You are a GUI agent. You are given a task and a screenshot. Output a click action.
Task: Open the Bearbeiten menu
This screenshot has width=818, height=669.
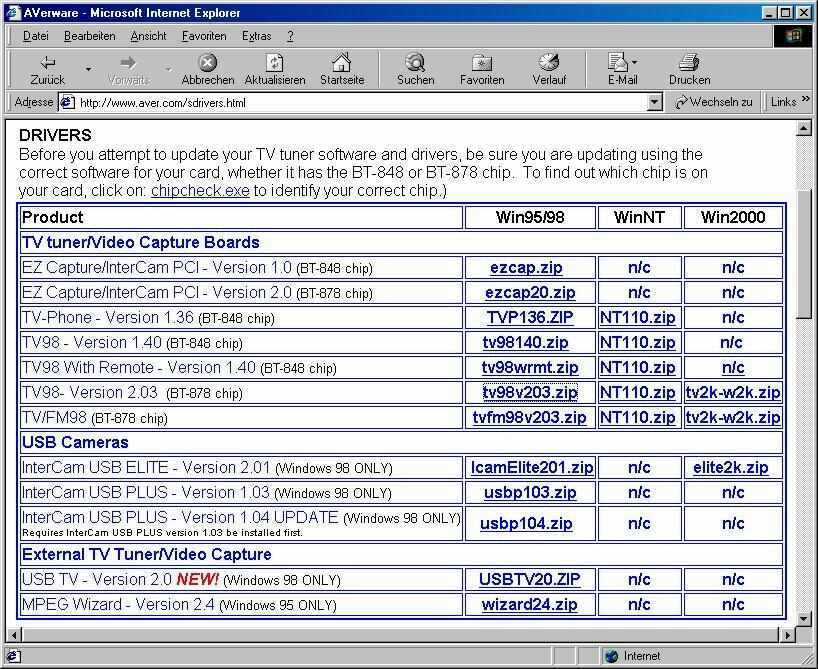tap(89, 36)
